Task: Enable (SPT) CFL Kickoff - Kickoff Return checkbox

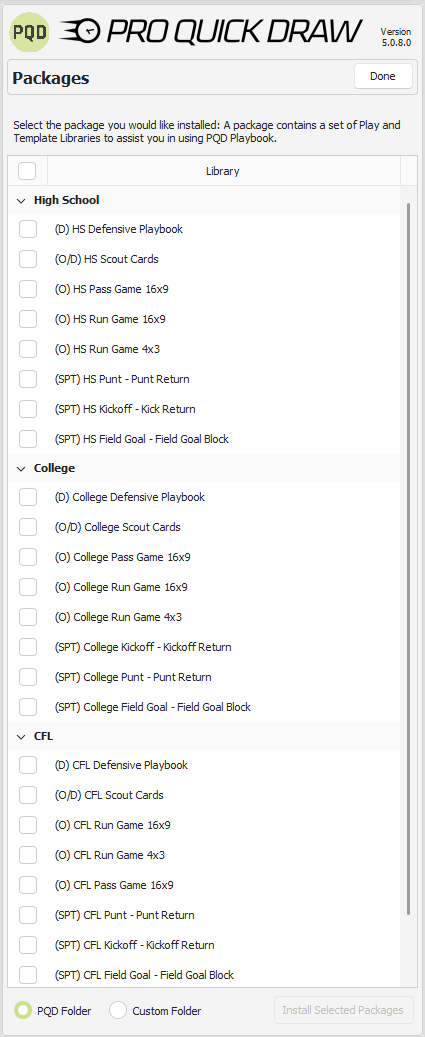Action: 28,945
